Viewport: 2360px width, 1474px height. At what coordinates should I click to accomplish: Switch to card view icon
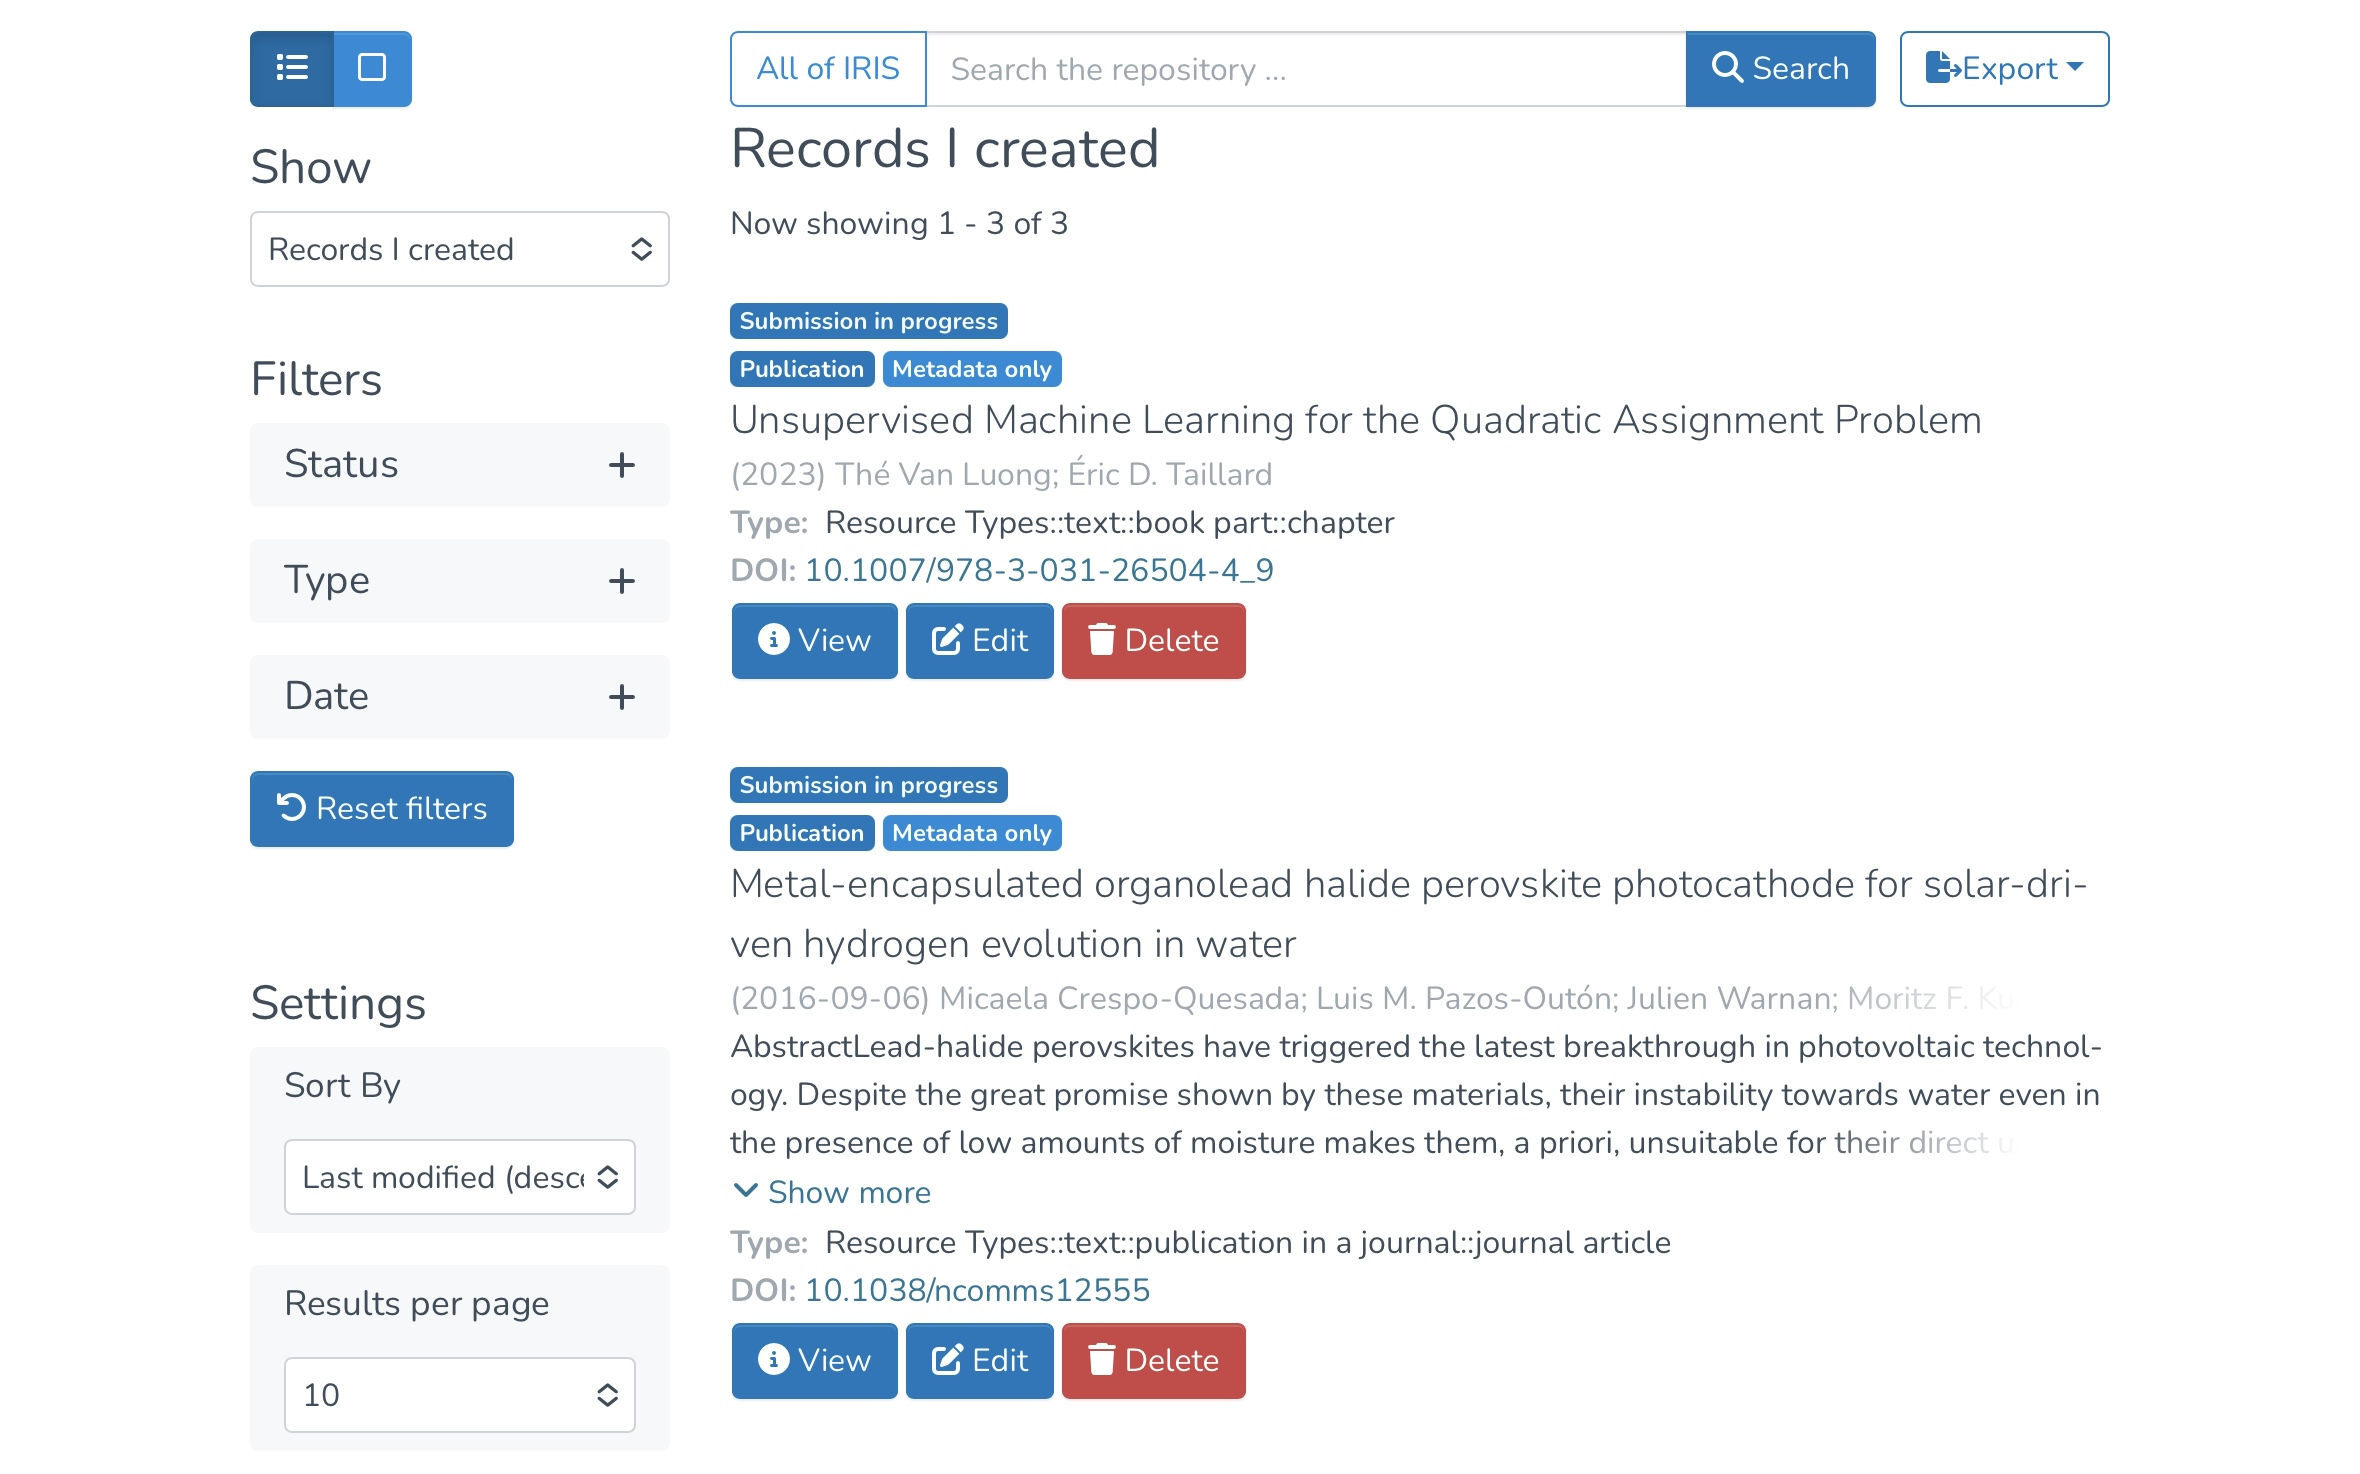[372, 68]
